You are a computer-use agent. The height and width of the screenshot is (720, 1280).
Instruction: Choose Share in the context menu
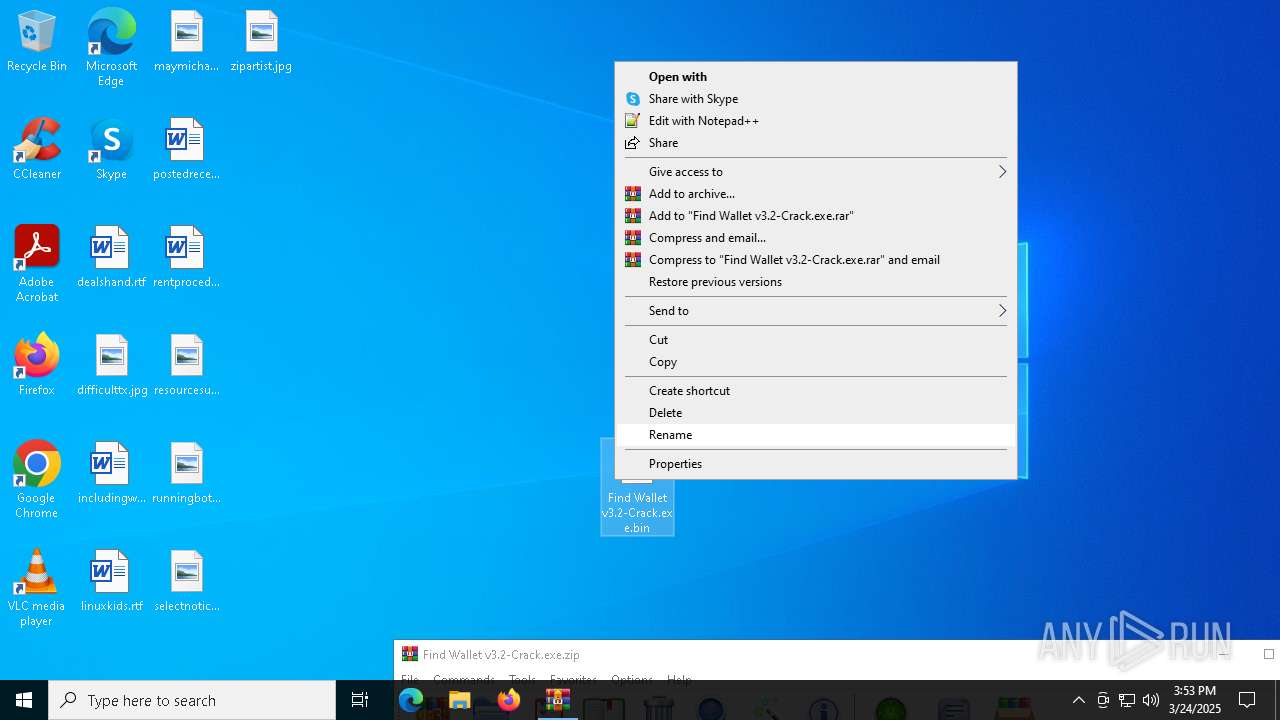[x=815, y=143]
